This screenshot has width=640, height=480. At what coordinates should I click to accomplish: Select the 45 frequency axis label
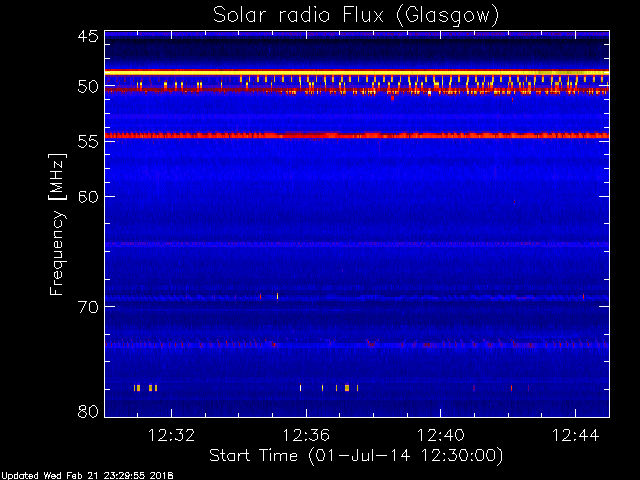click(x=88, y=37)
